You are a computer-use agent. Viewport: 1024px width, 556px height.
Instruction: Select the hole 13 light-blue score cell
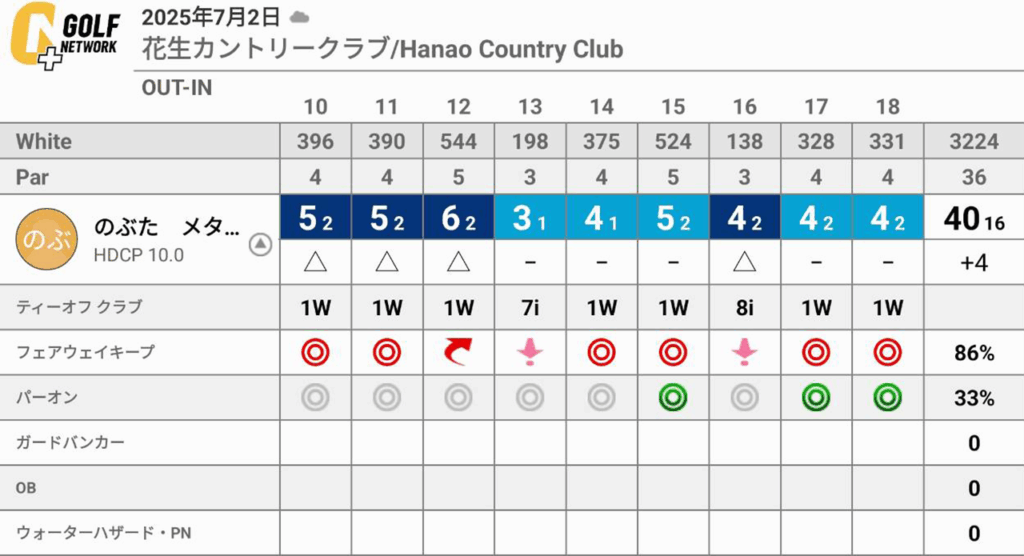coord(530,218)
